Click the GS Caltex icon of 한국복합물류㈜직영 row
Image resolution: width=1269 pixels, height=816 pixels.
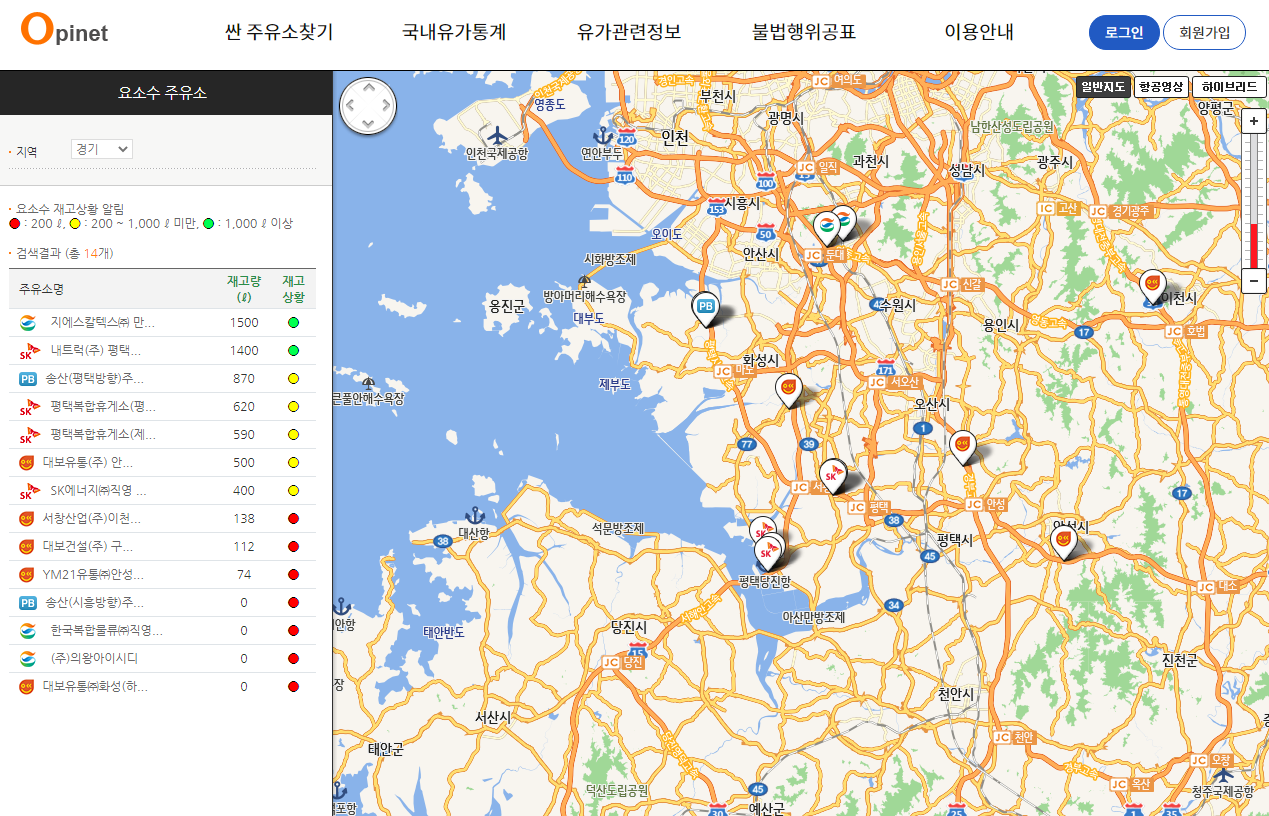tap(27, 631)
